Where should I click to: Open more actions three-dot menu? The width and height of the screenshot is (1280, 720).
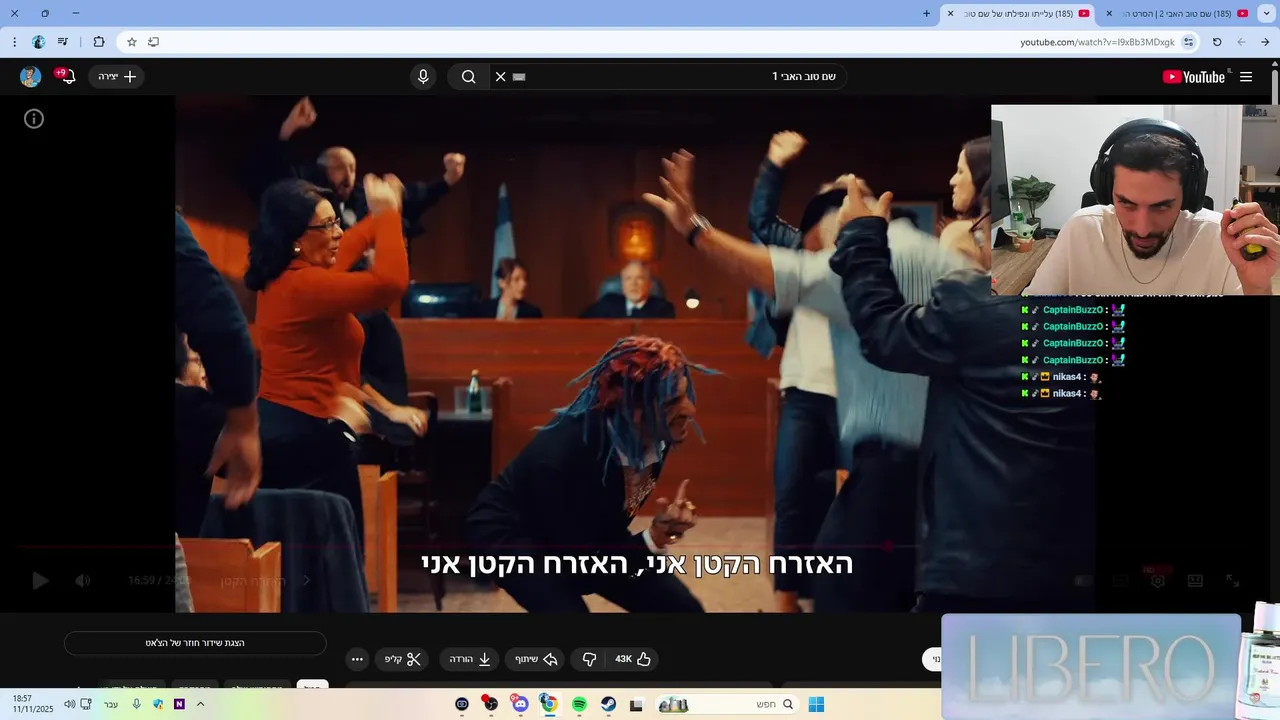coord(357,659)
